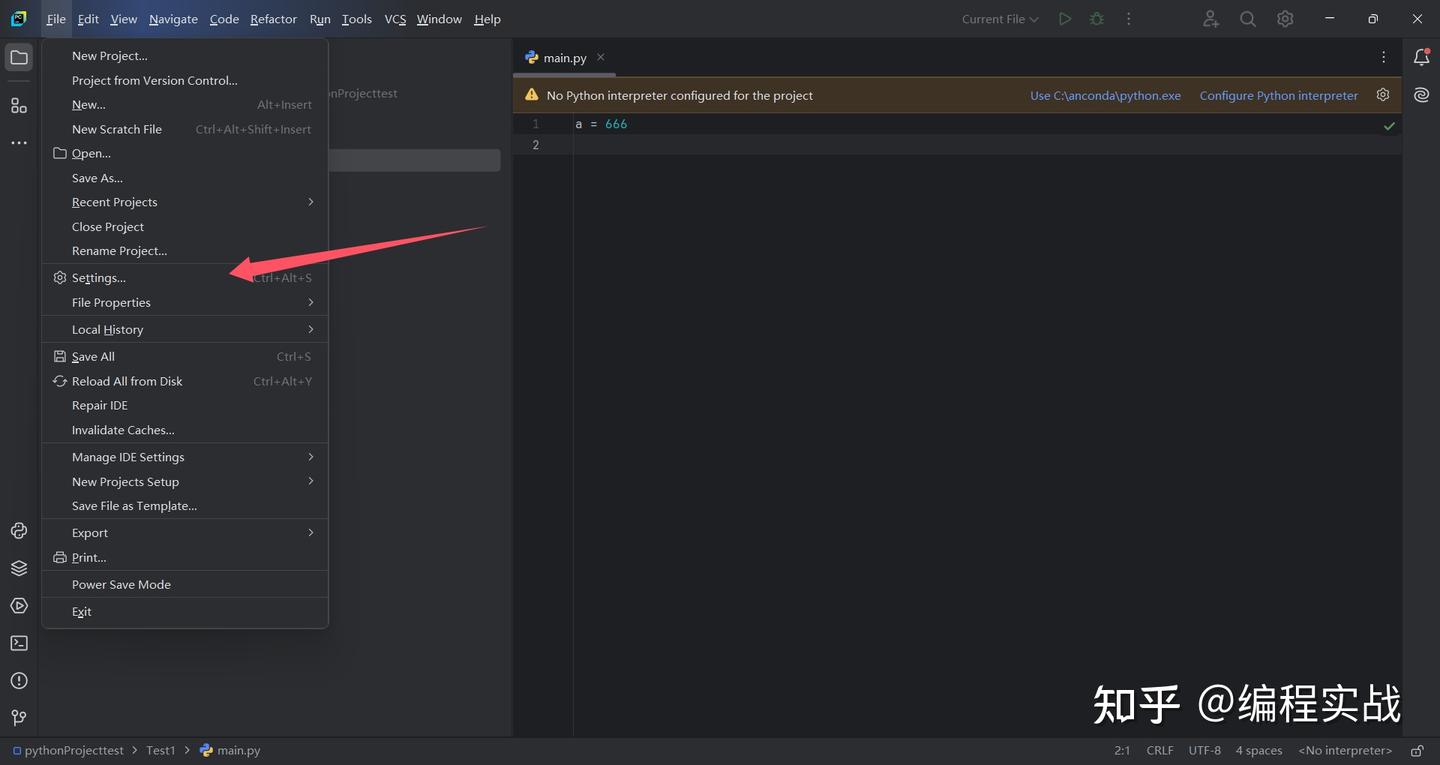Screen dimensions: 1440x765
Task: Close the main.py editor tab
Action: pos(601,57)
